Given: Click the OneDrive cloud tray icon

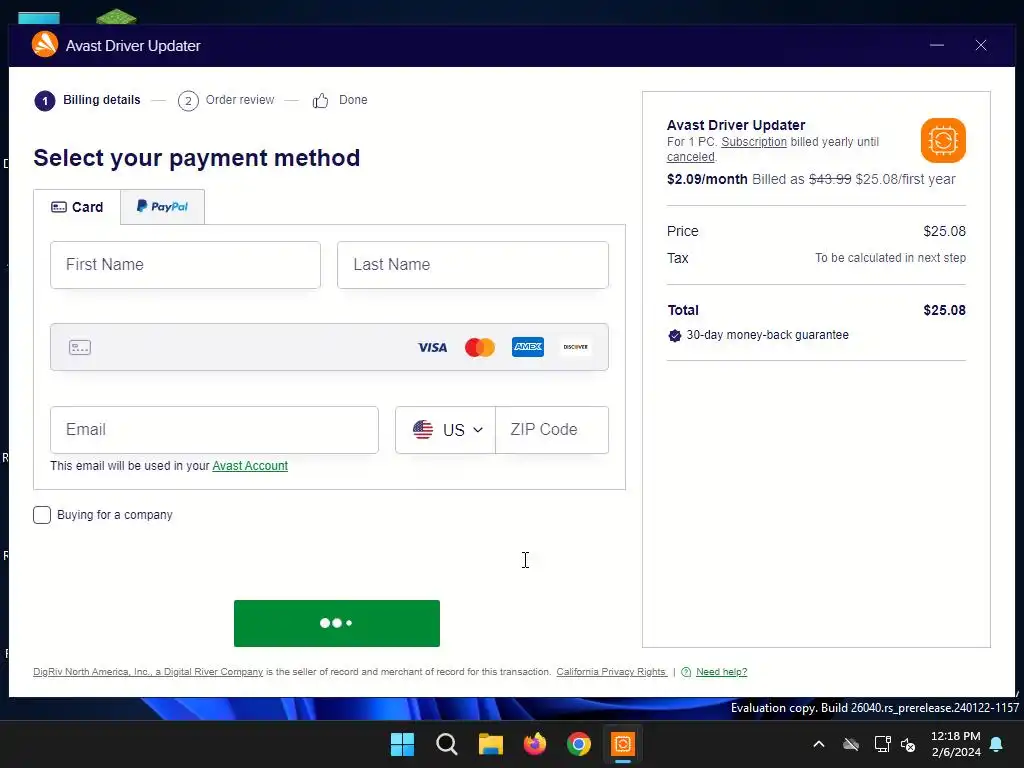Looking at the screenshot, I should (x=851, y=744).
